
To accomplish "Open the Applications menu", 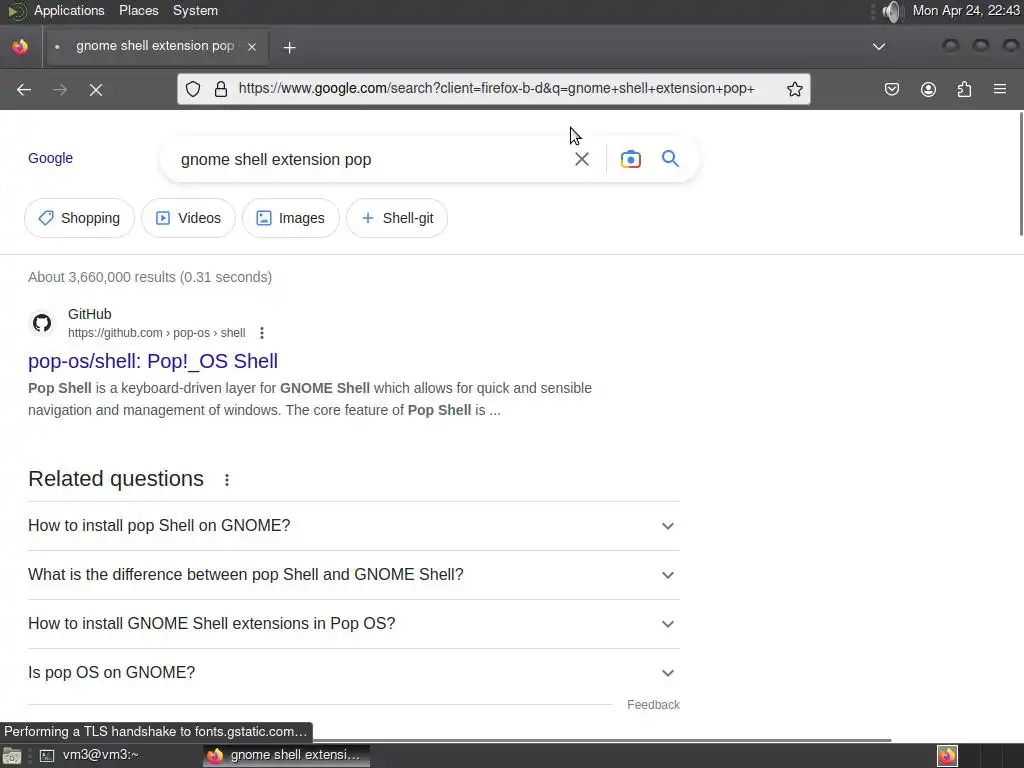I will pyautogui.click(x=69, y=10).
